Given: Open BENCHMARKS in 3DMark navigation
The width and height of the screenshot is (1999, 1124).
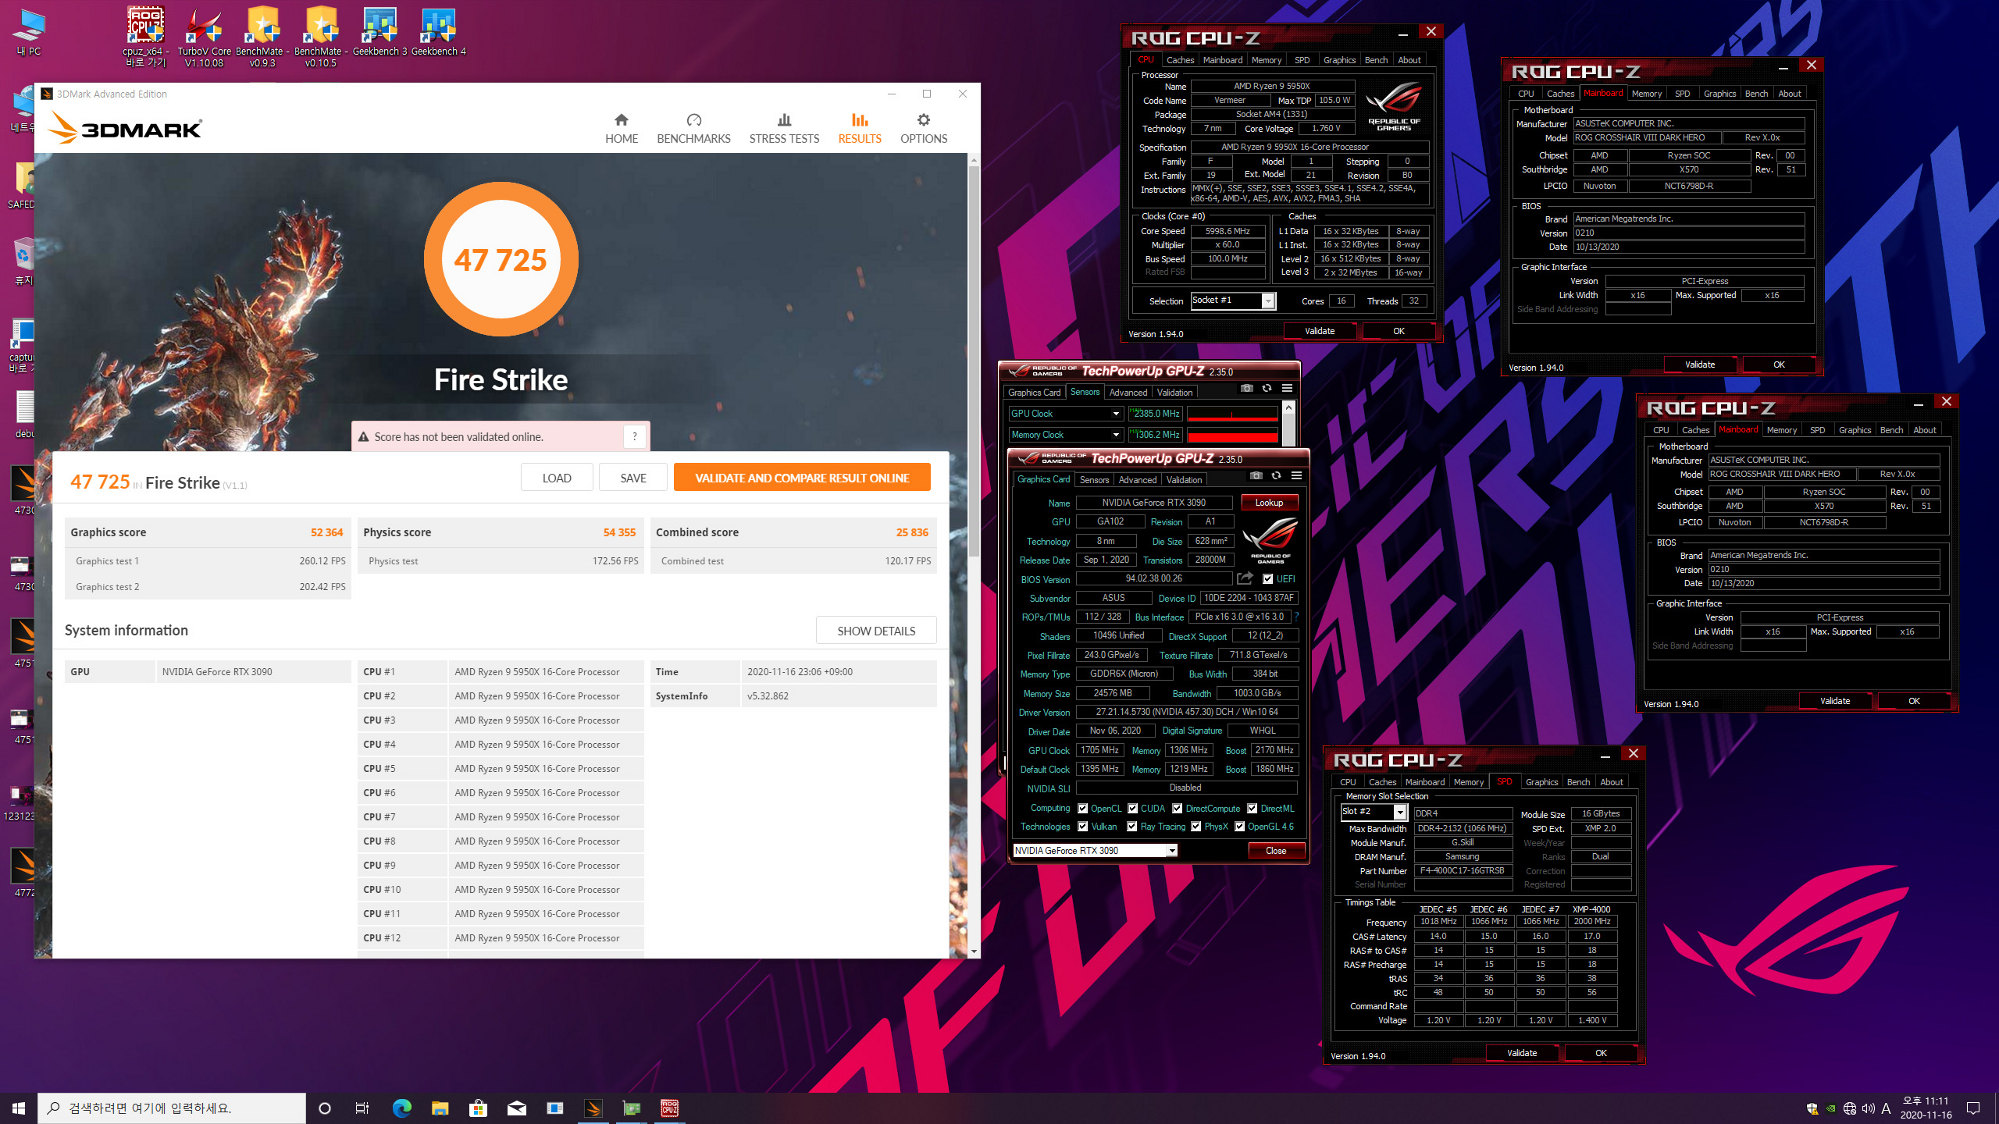Looking at the screenshot, I should click(693, 129).
